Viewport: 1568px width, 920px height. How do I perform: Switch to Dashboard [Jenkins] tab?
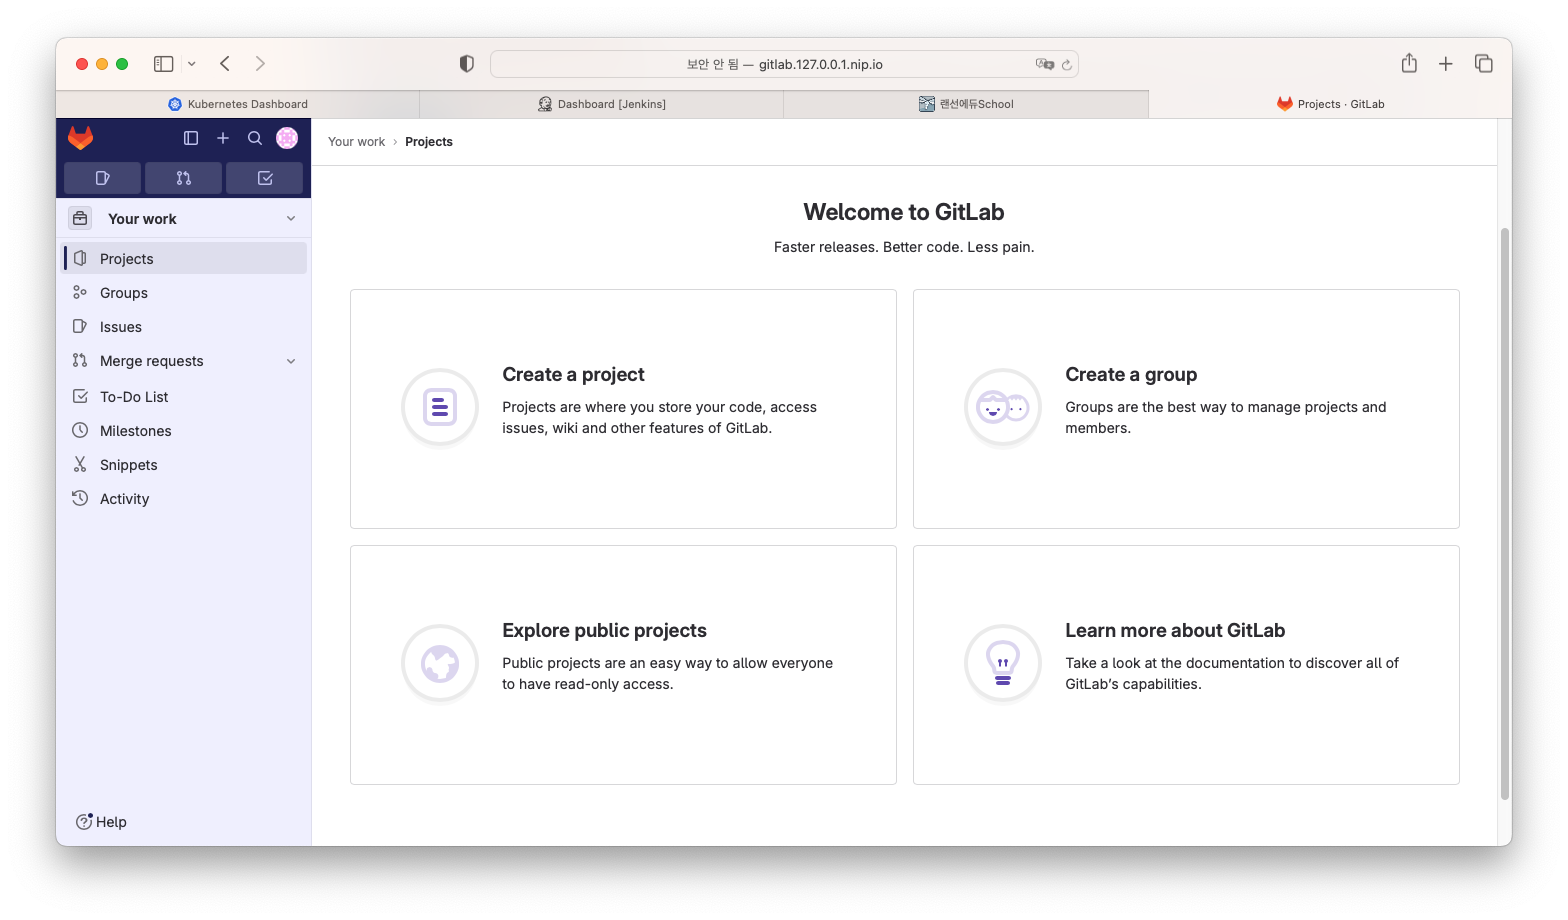pos(602,104)
